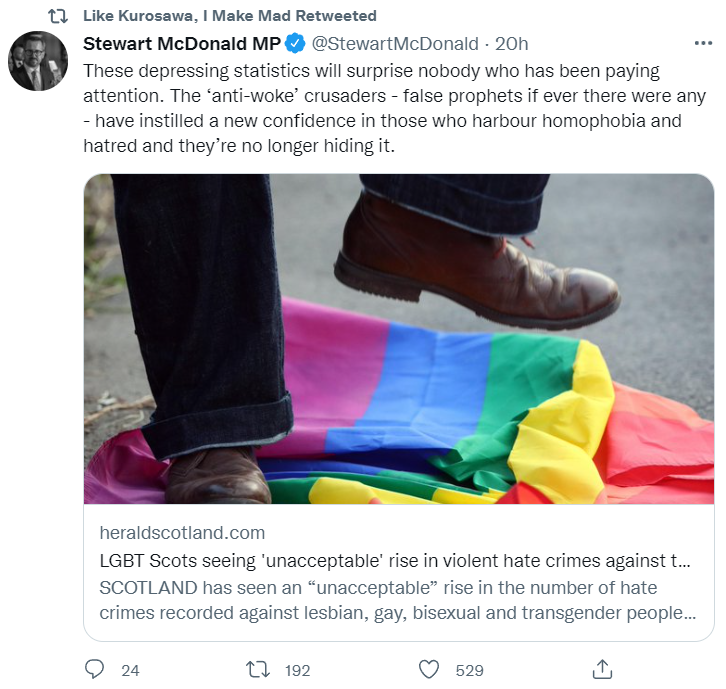Click the tweet body text
726x689 pixels.
click(x=394, y=108)
